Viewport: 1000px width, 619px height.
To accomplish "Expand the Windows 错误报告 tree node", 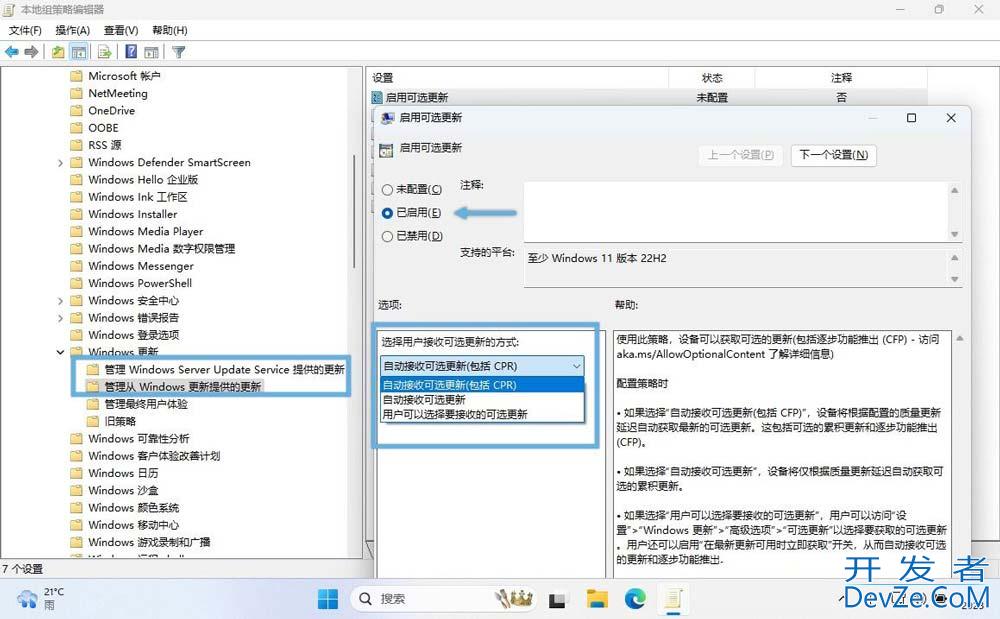I will click(x=60, y=317).
